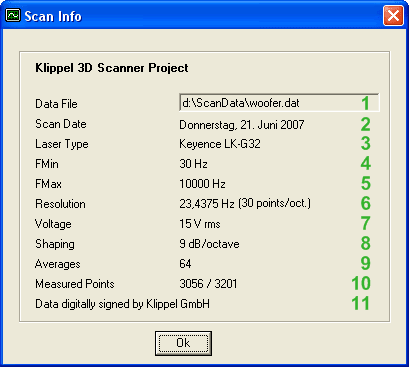409x367 pixels.
Task: Click the Data File label
Action: [56, 104]
